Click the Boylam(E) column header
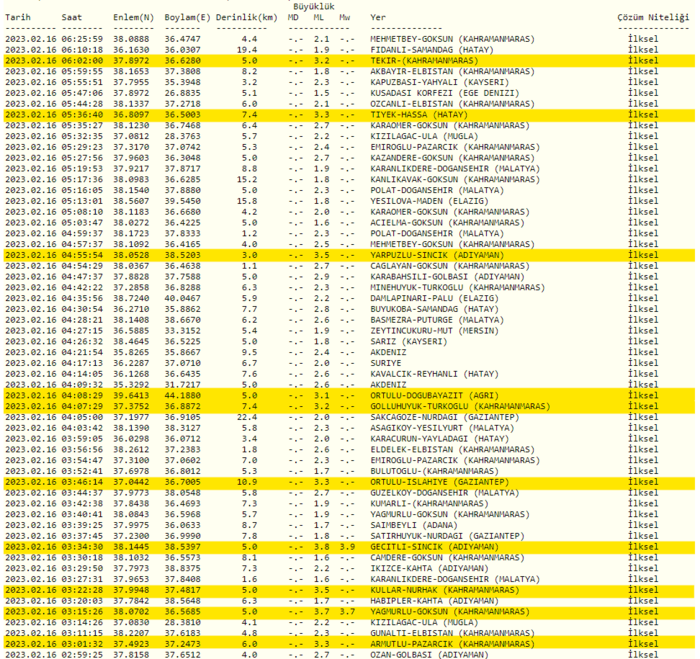The height and width of the screenshot is (659, 700). (188, 17)
